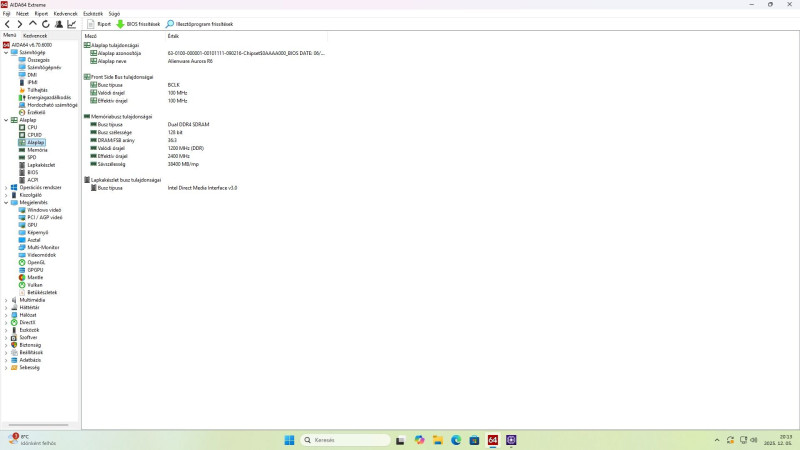Screen dimensions: 800x450
Task: Click the user profile icon in toolbar
Action: pyautogui.click(x=59, y=24)
